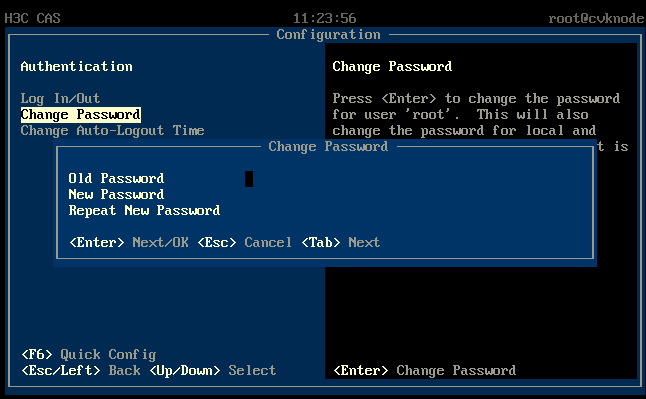
Task: Choose Change Auto-Logout Time option
Action: click(112, 131)
